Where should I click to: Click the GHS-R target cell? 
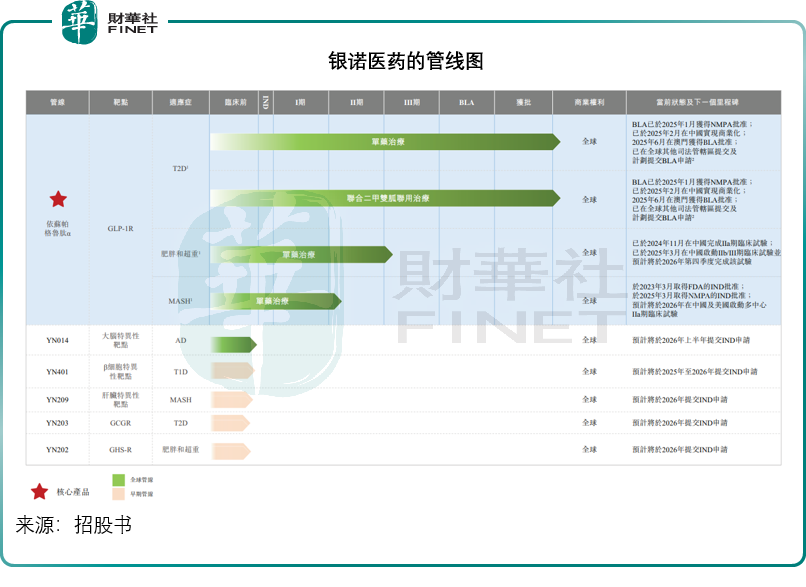point(121,450)
